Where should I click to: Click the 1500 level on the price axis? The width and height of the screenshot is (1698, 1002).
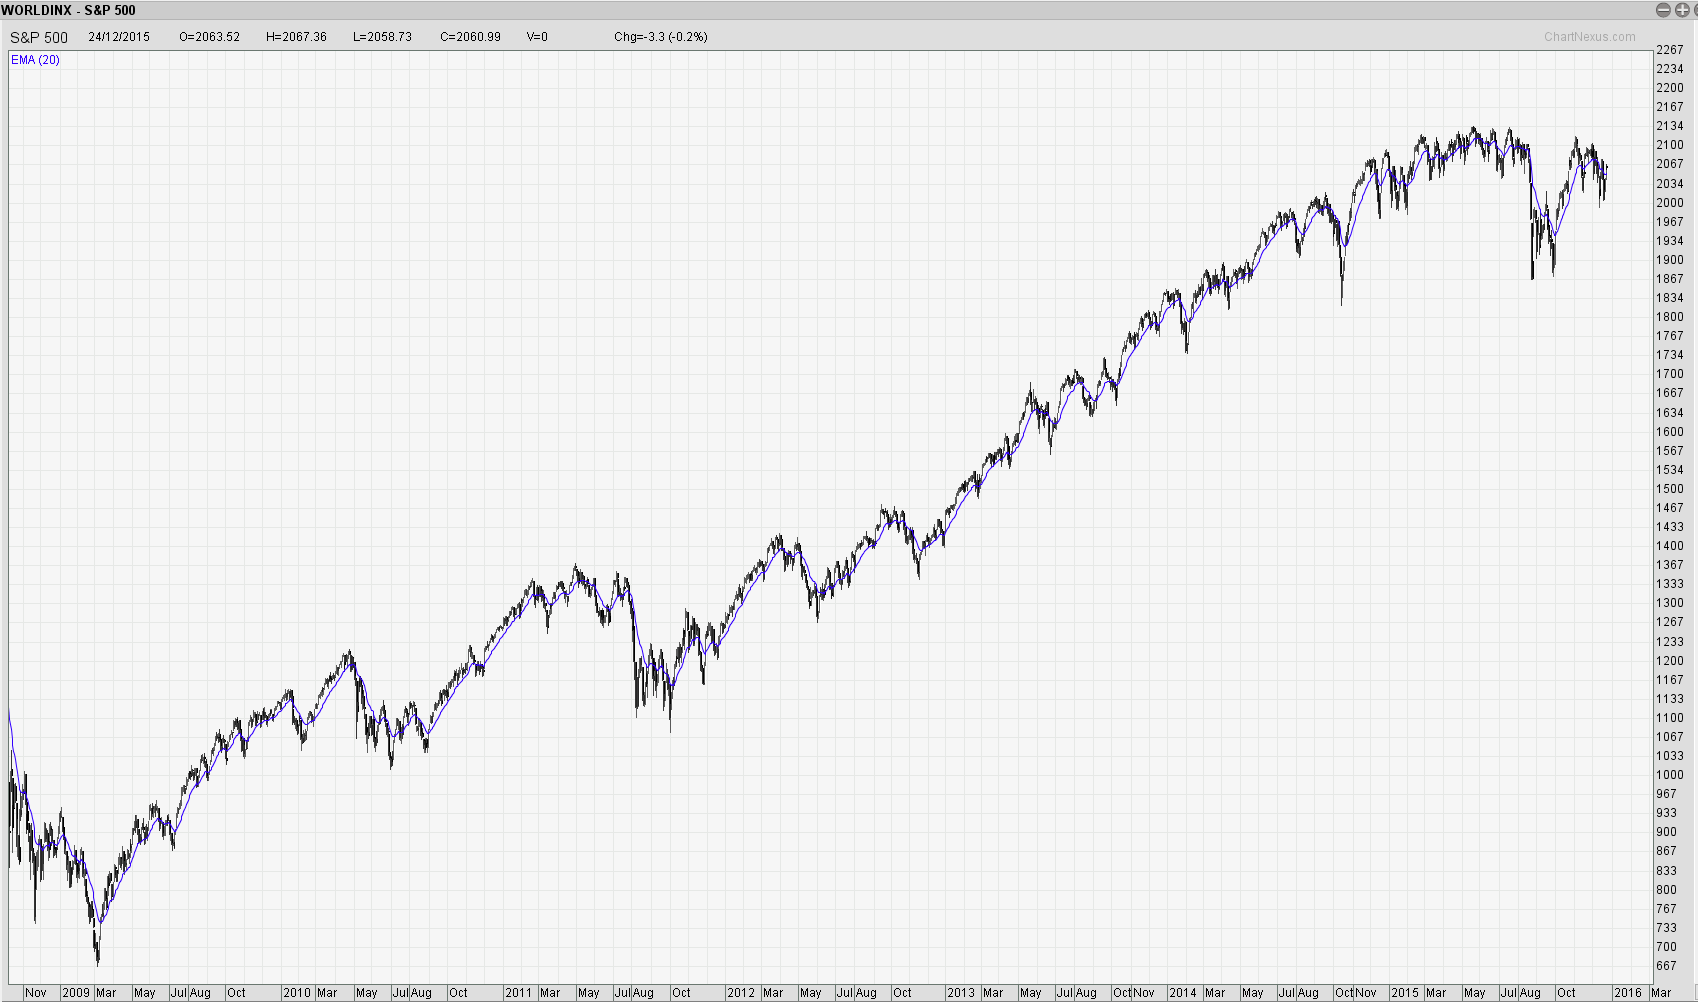pyautogui.click(x=1669, y=489)
